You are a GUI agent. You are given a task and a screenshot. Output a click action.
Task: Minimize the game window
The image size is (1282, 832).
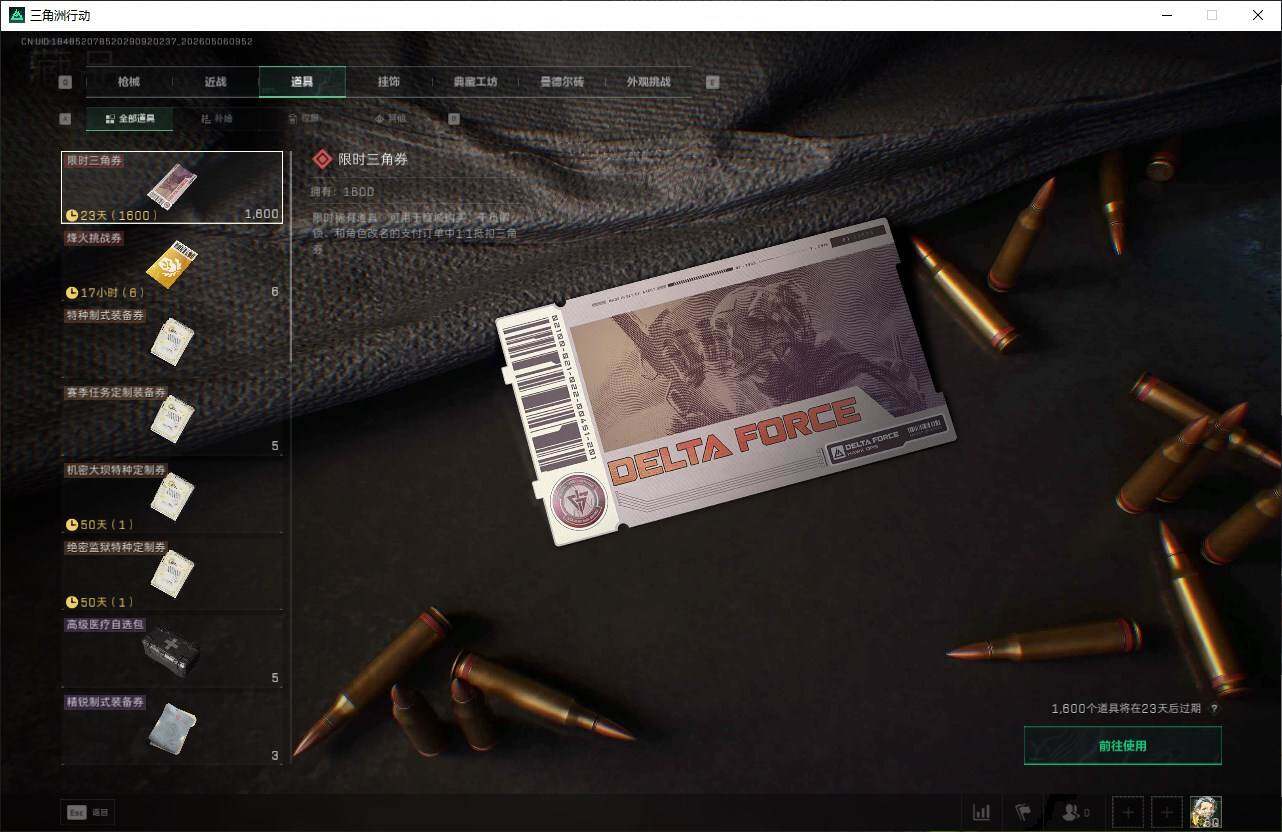[1166, 15]
